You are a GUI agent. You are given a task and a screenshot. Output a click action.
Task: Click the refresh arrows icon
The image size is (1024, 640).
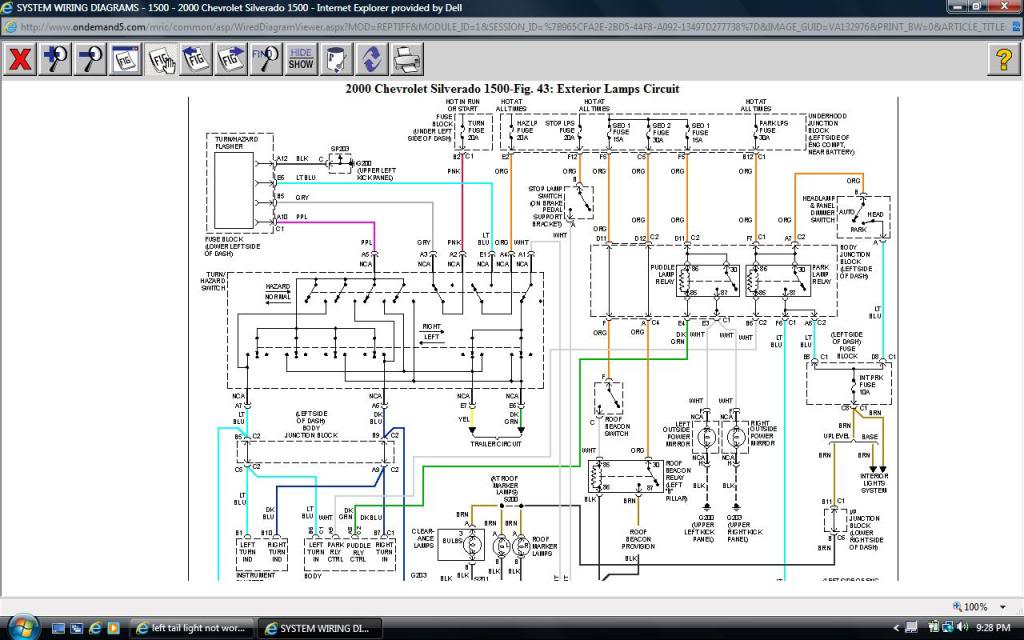tap(370, 58)
